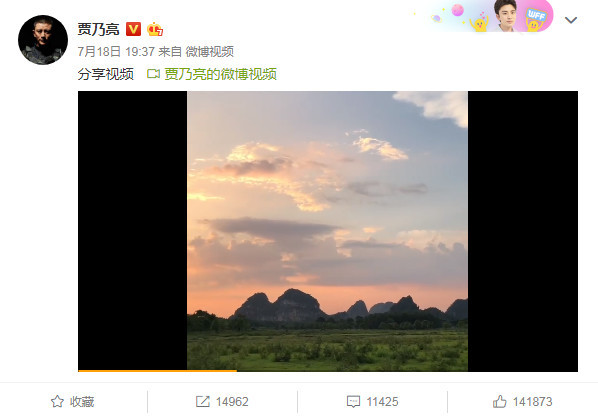Click the crown membership badge icon
The image size is (598, 418).
pyautogui.click(x=155, y=29)
